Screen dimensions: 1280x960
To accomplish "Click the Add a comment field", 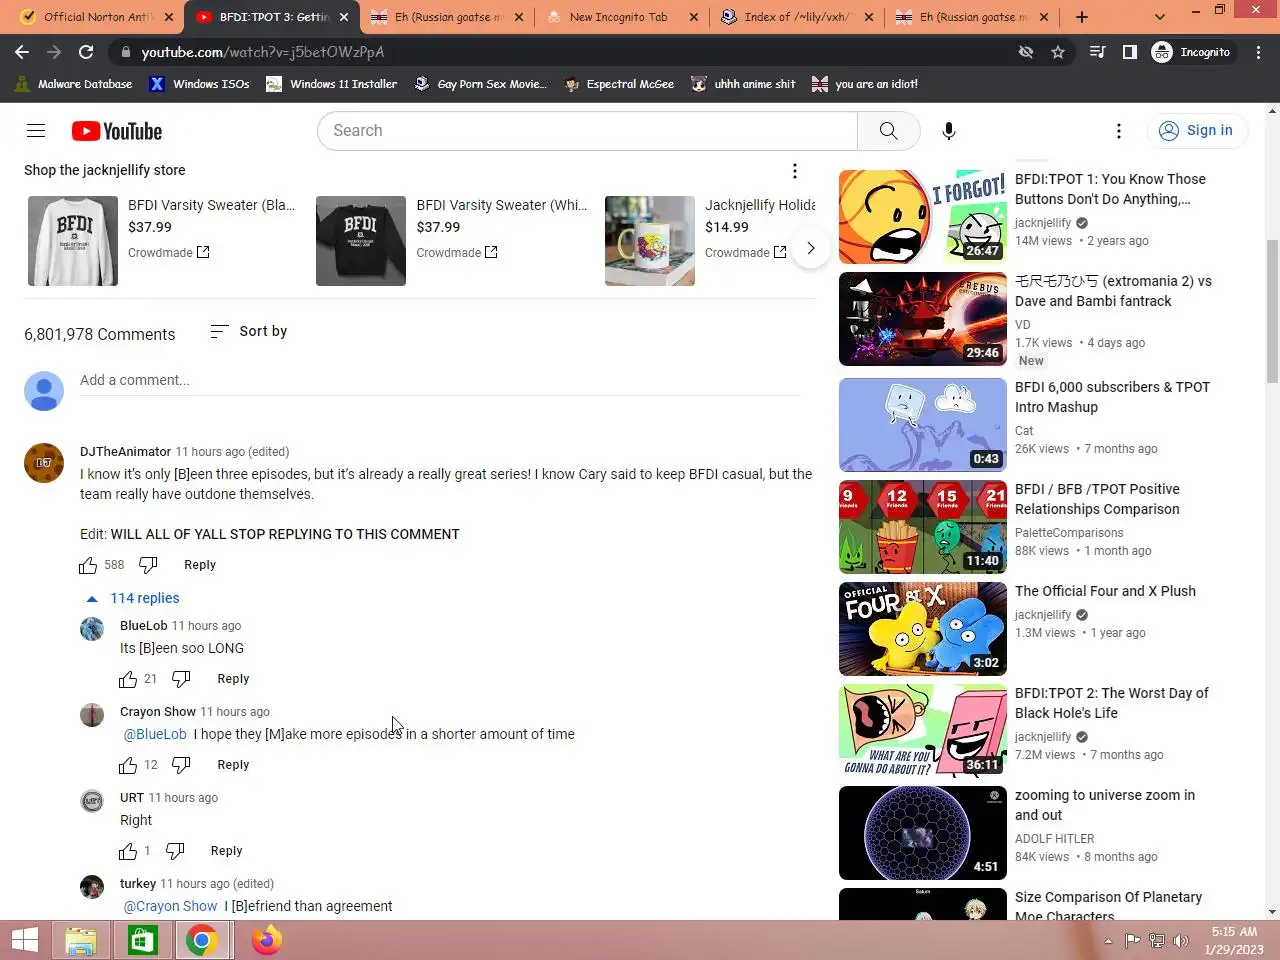I will pos(440,381).
